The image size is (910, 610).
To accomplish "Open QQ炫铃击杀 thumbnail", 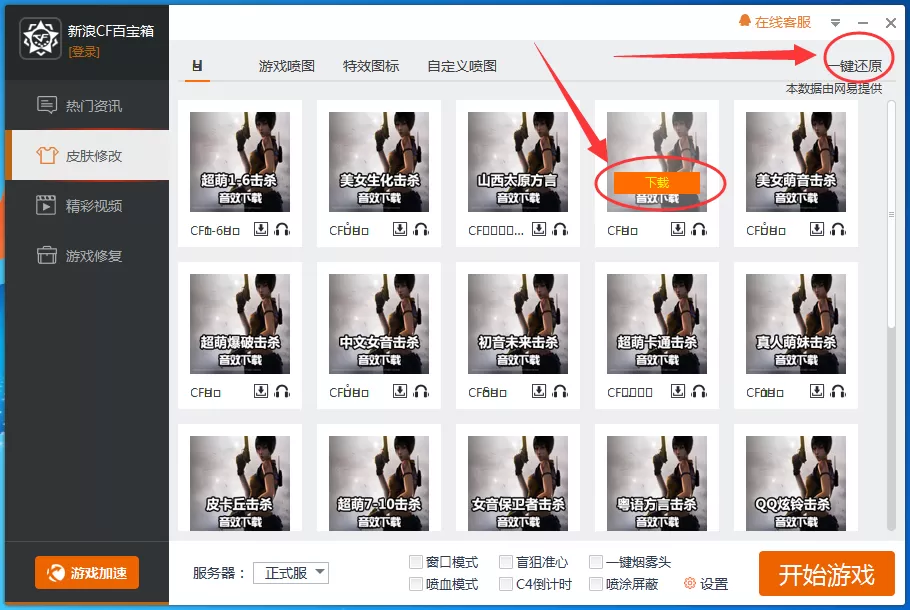I will click(796, 483).
